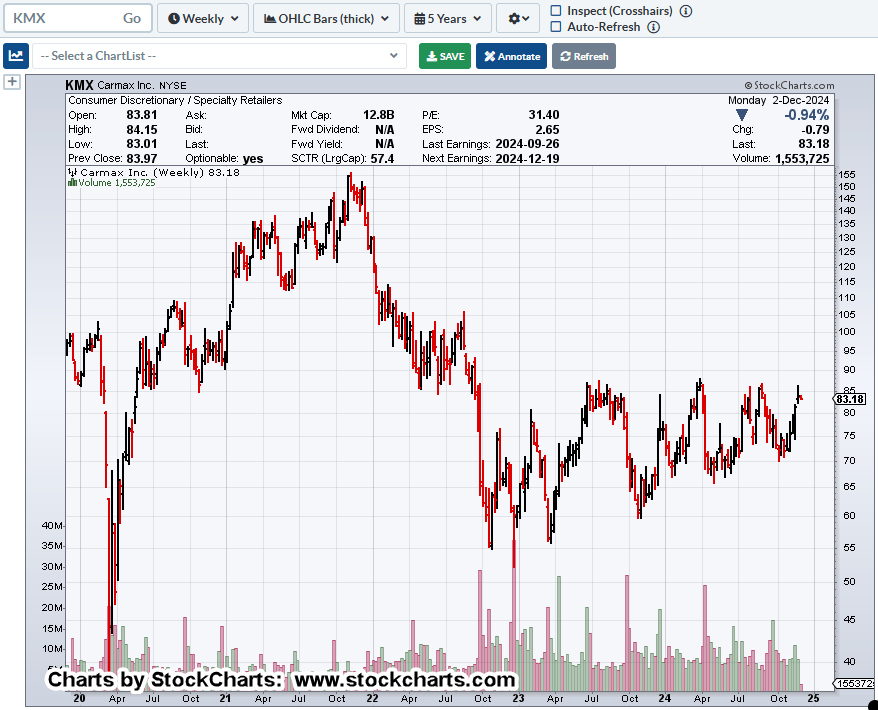878x710 pixels.
Task: Save the chart with SAVE button
Action: coord(444,56)
